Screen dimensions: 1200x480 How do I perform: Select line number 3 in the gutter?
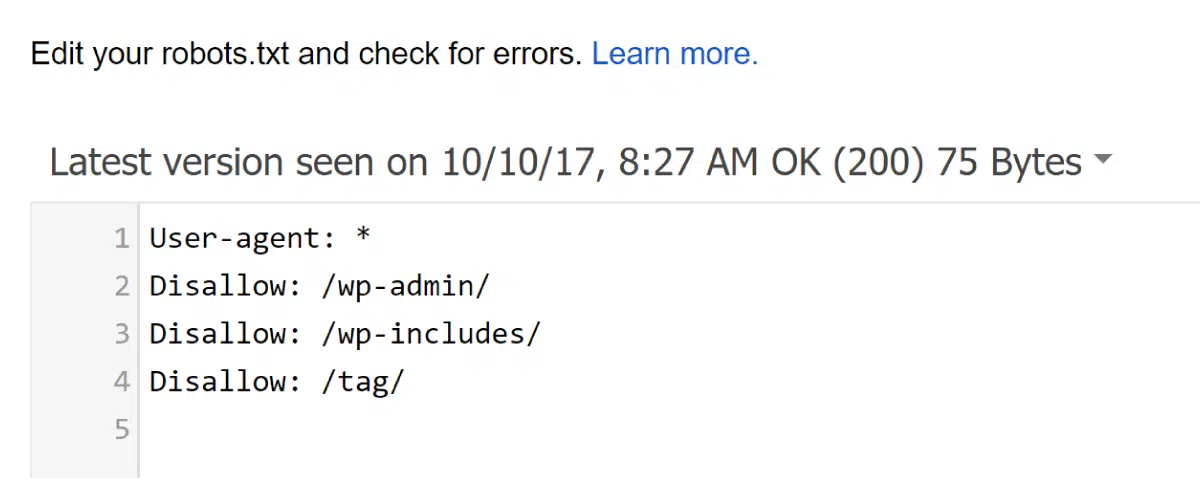click(x=121, y=333)
